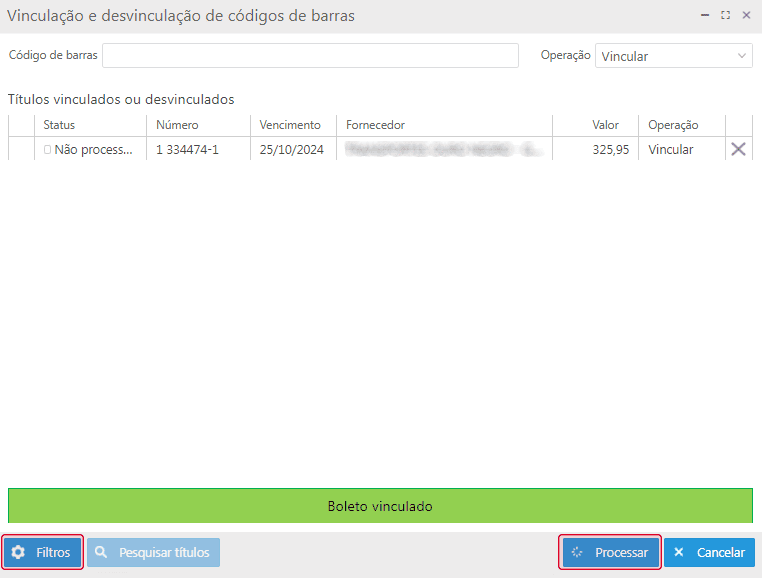The height and width of the screenshot is (578, 762).
Task: Click the Vencimento column header
Action: click(290, 125)
